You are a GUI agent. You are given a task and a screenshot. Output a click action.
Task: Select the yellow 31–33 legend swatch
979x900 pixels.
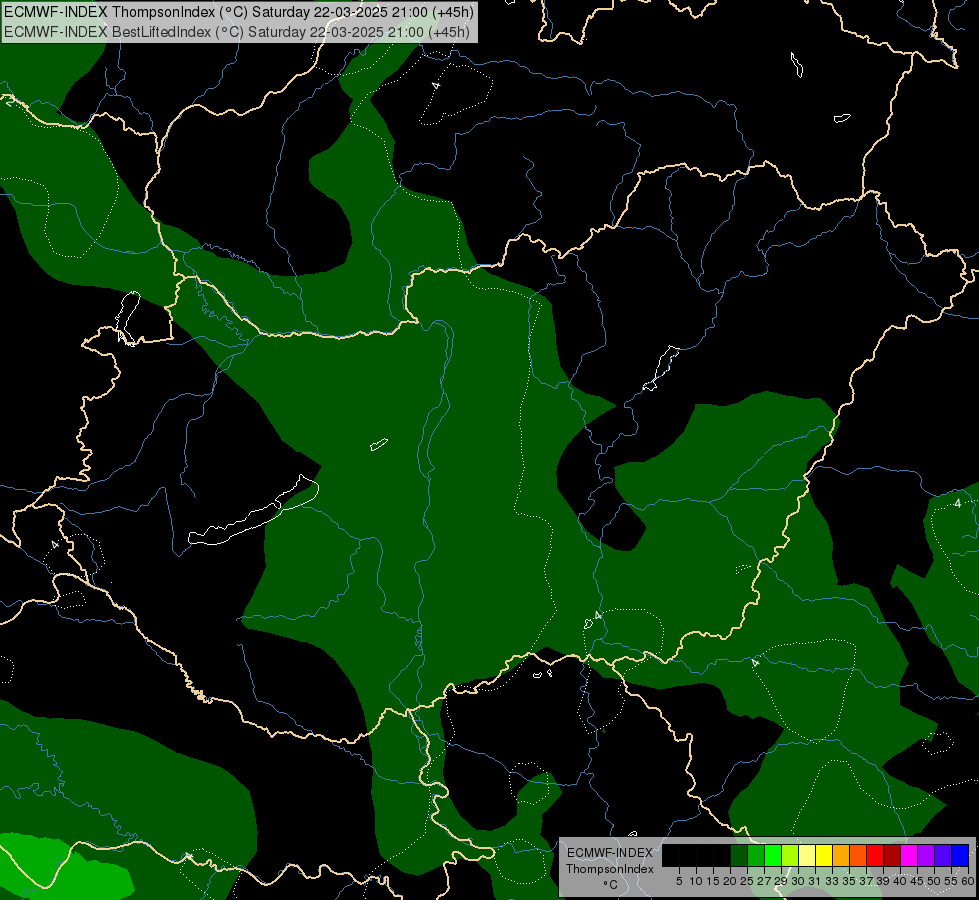pos(824,855)
